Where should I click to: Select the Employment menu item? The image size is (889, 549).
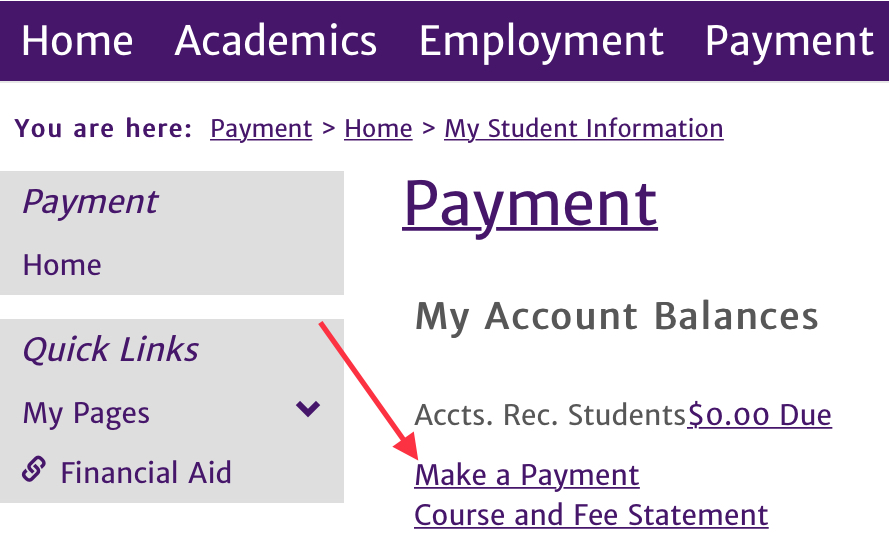point(541,41)
